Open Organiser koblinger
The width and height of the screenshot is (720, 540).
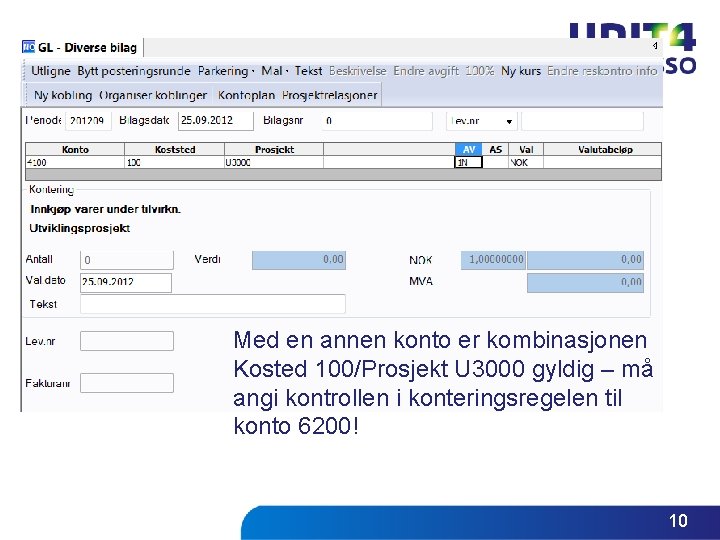click(x=153, y=96)
